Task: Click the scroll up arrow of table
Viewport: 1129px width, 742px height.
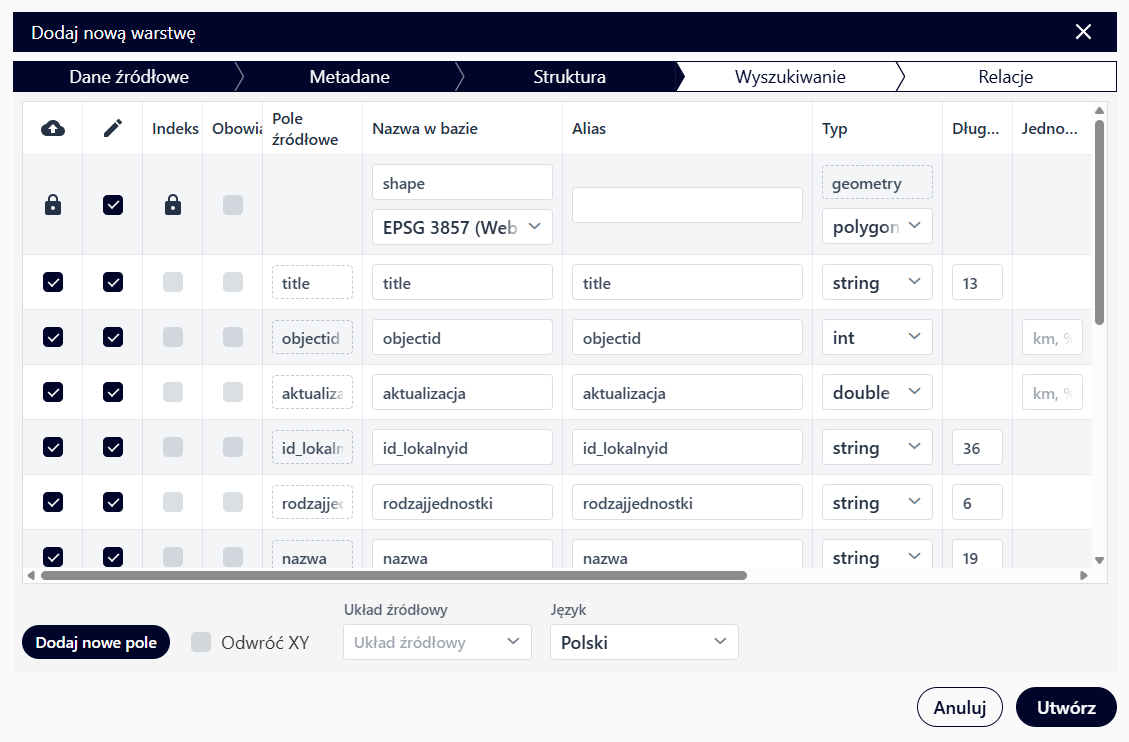Action: pyautogui.click(x=1099, y=111)
